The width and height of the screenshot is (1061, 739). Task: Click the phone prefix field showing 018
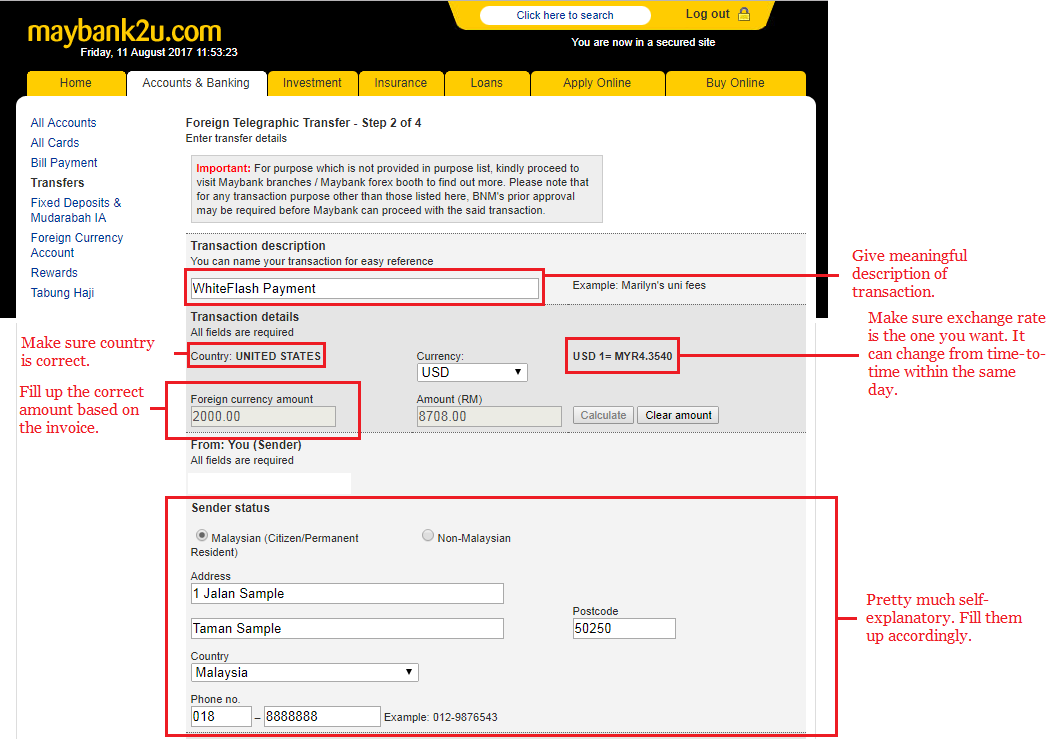221,716
